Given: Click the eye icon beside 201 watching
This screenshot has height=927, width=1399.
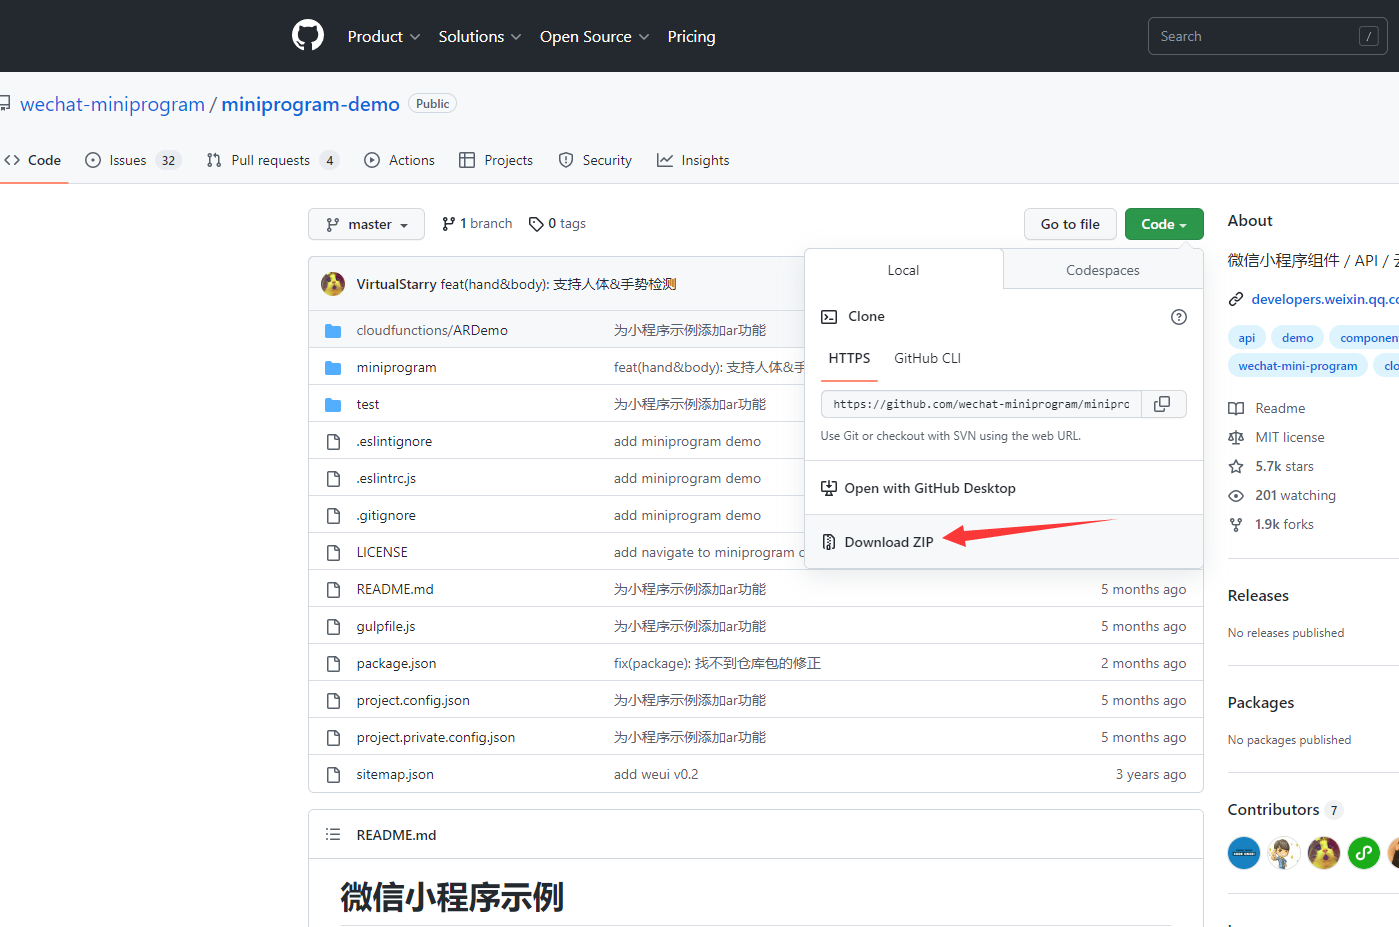Looking at the screenshot, I should [1236, 495].
